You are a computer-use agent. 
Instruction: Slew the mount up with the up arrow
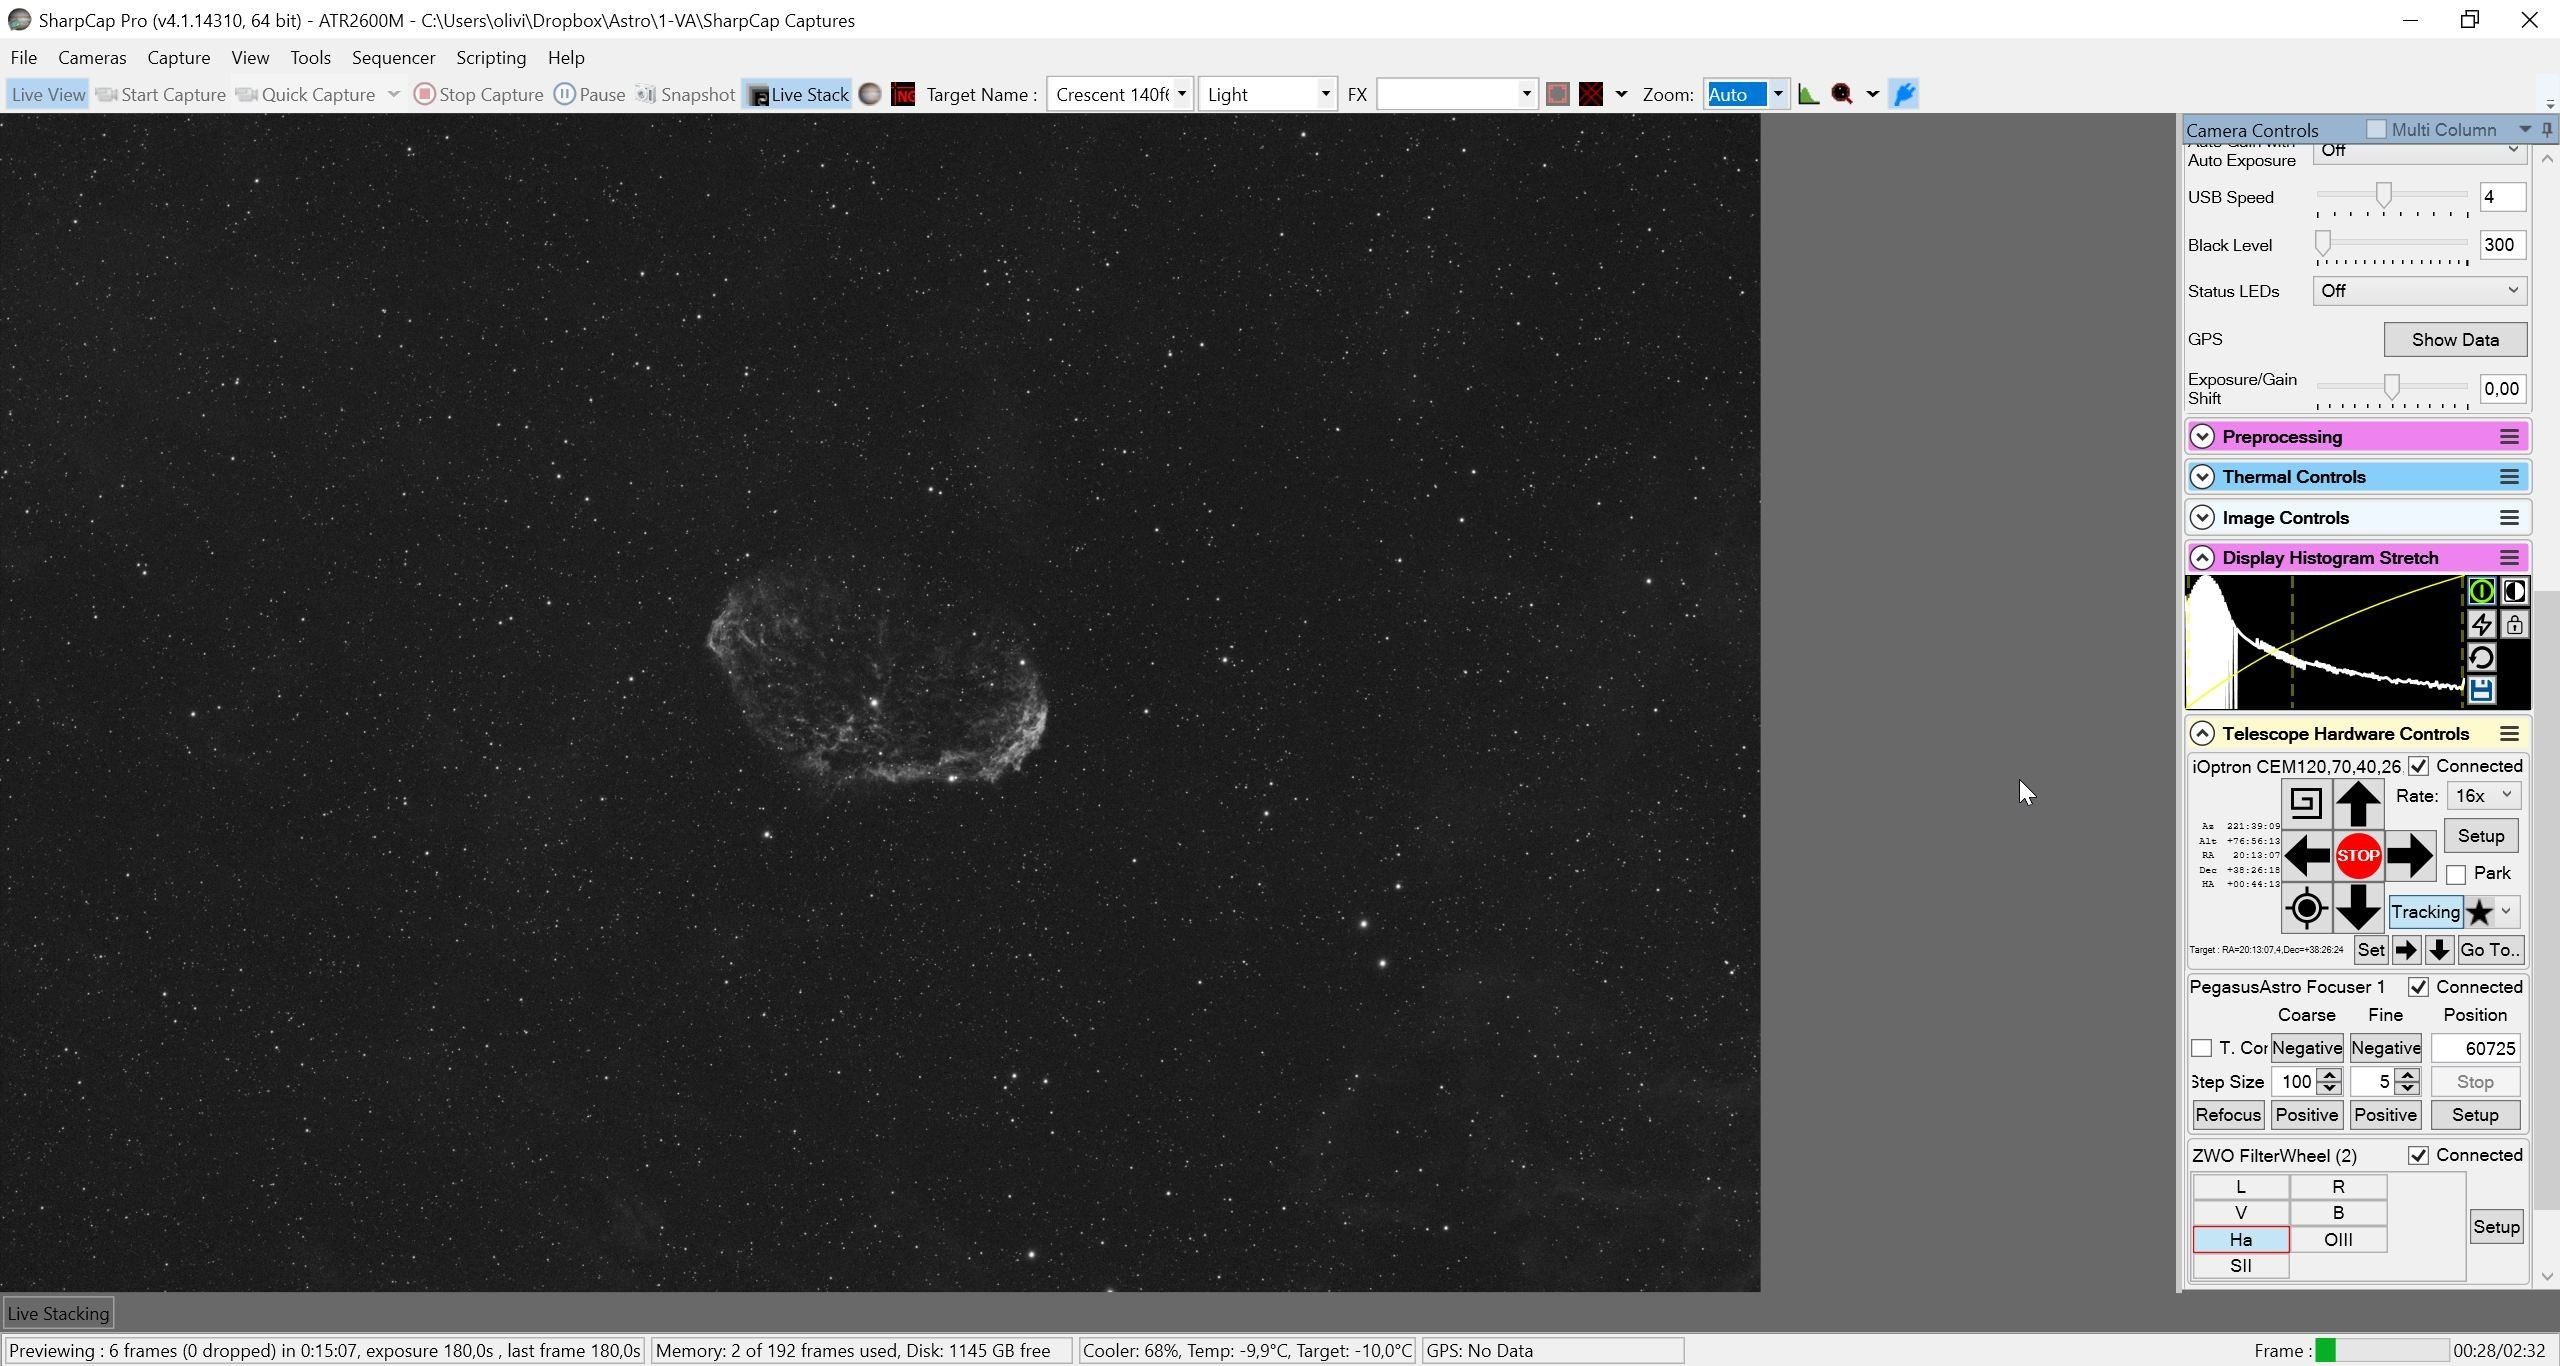pos(2357,804)
